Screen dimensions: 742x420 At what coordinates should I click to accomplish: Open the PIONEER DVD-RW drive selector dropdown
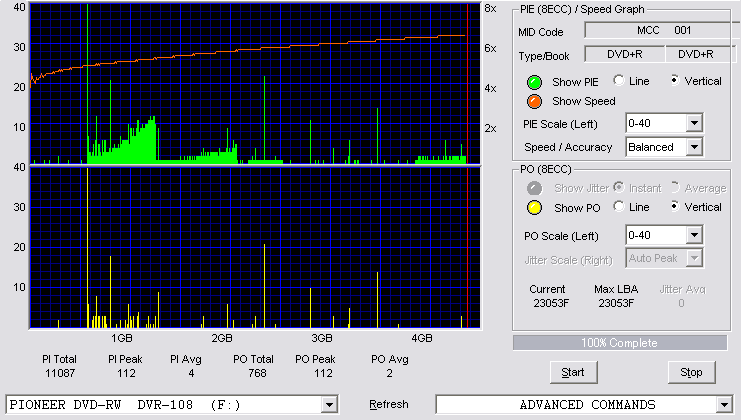[x=329, y=405]
